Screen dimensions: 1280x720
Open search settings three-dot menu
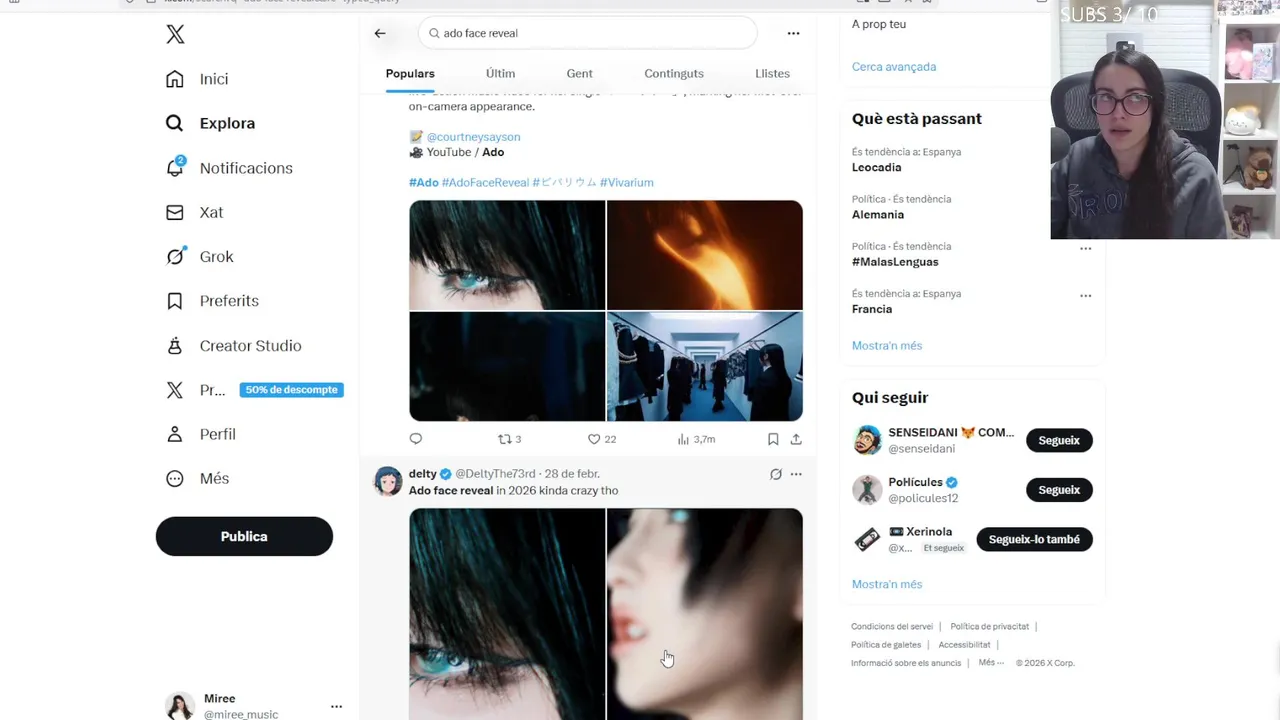pos(793,33)
